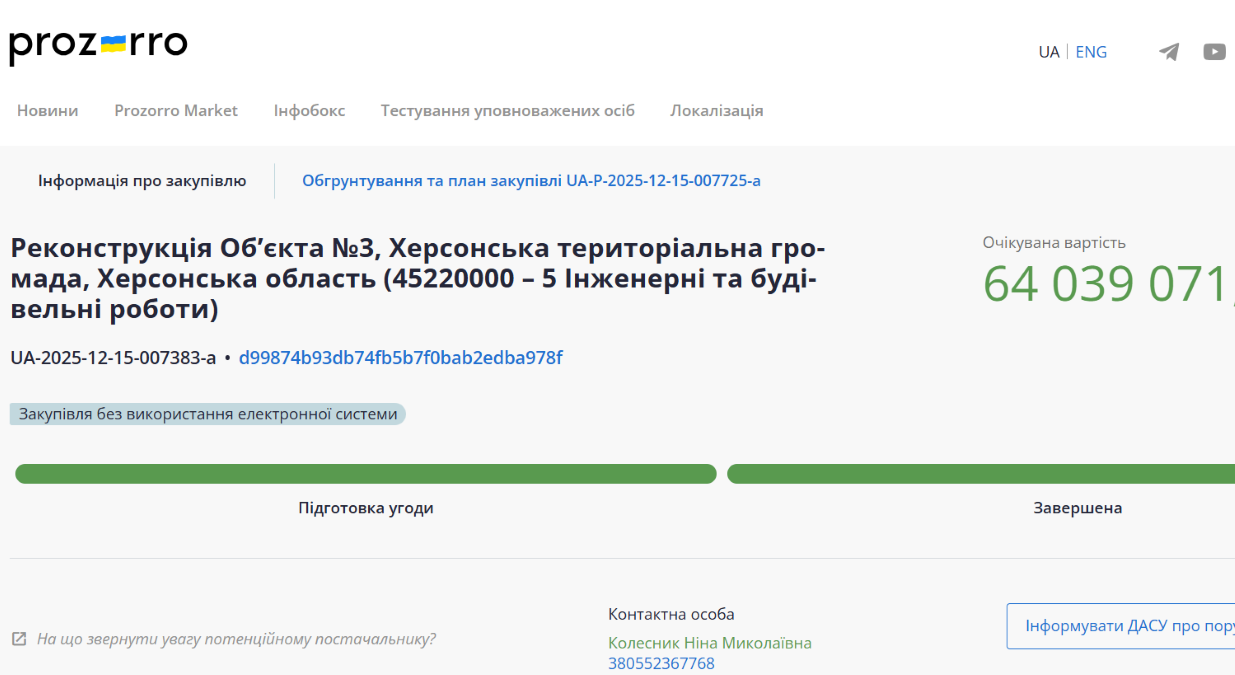Click the Підготовка угоди progress bar

365,474
